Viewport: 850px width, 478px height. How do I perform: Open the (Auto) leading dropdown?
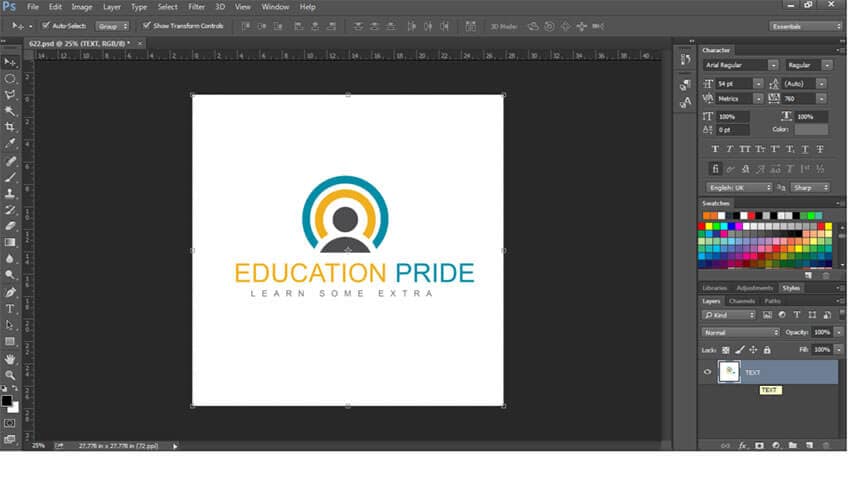click(821, 84)
